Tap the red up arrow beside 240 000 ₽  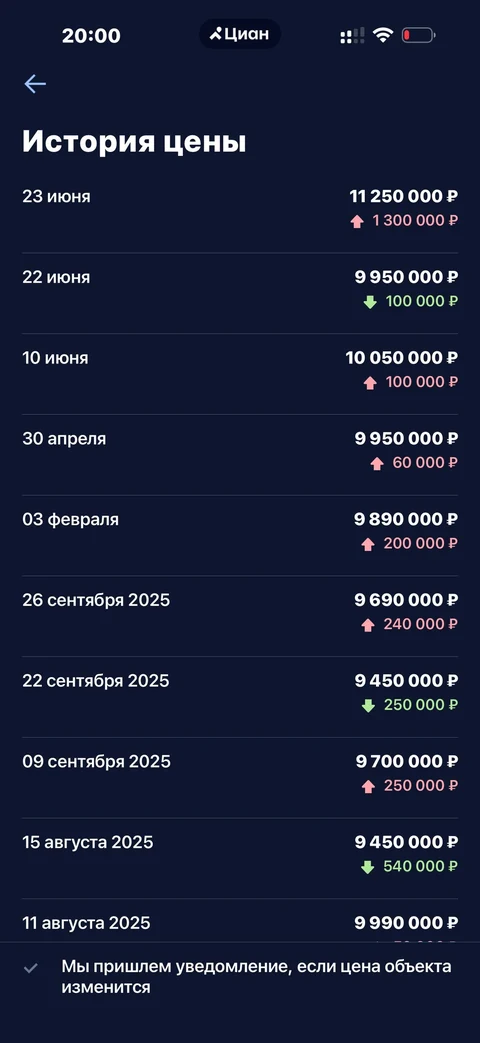pyautogui.click(x=368, y=625)
